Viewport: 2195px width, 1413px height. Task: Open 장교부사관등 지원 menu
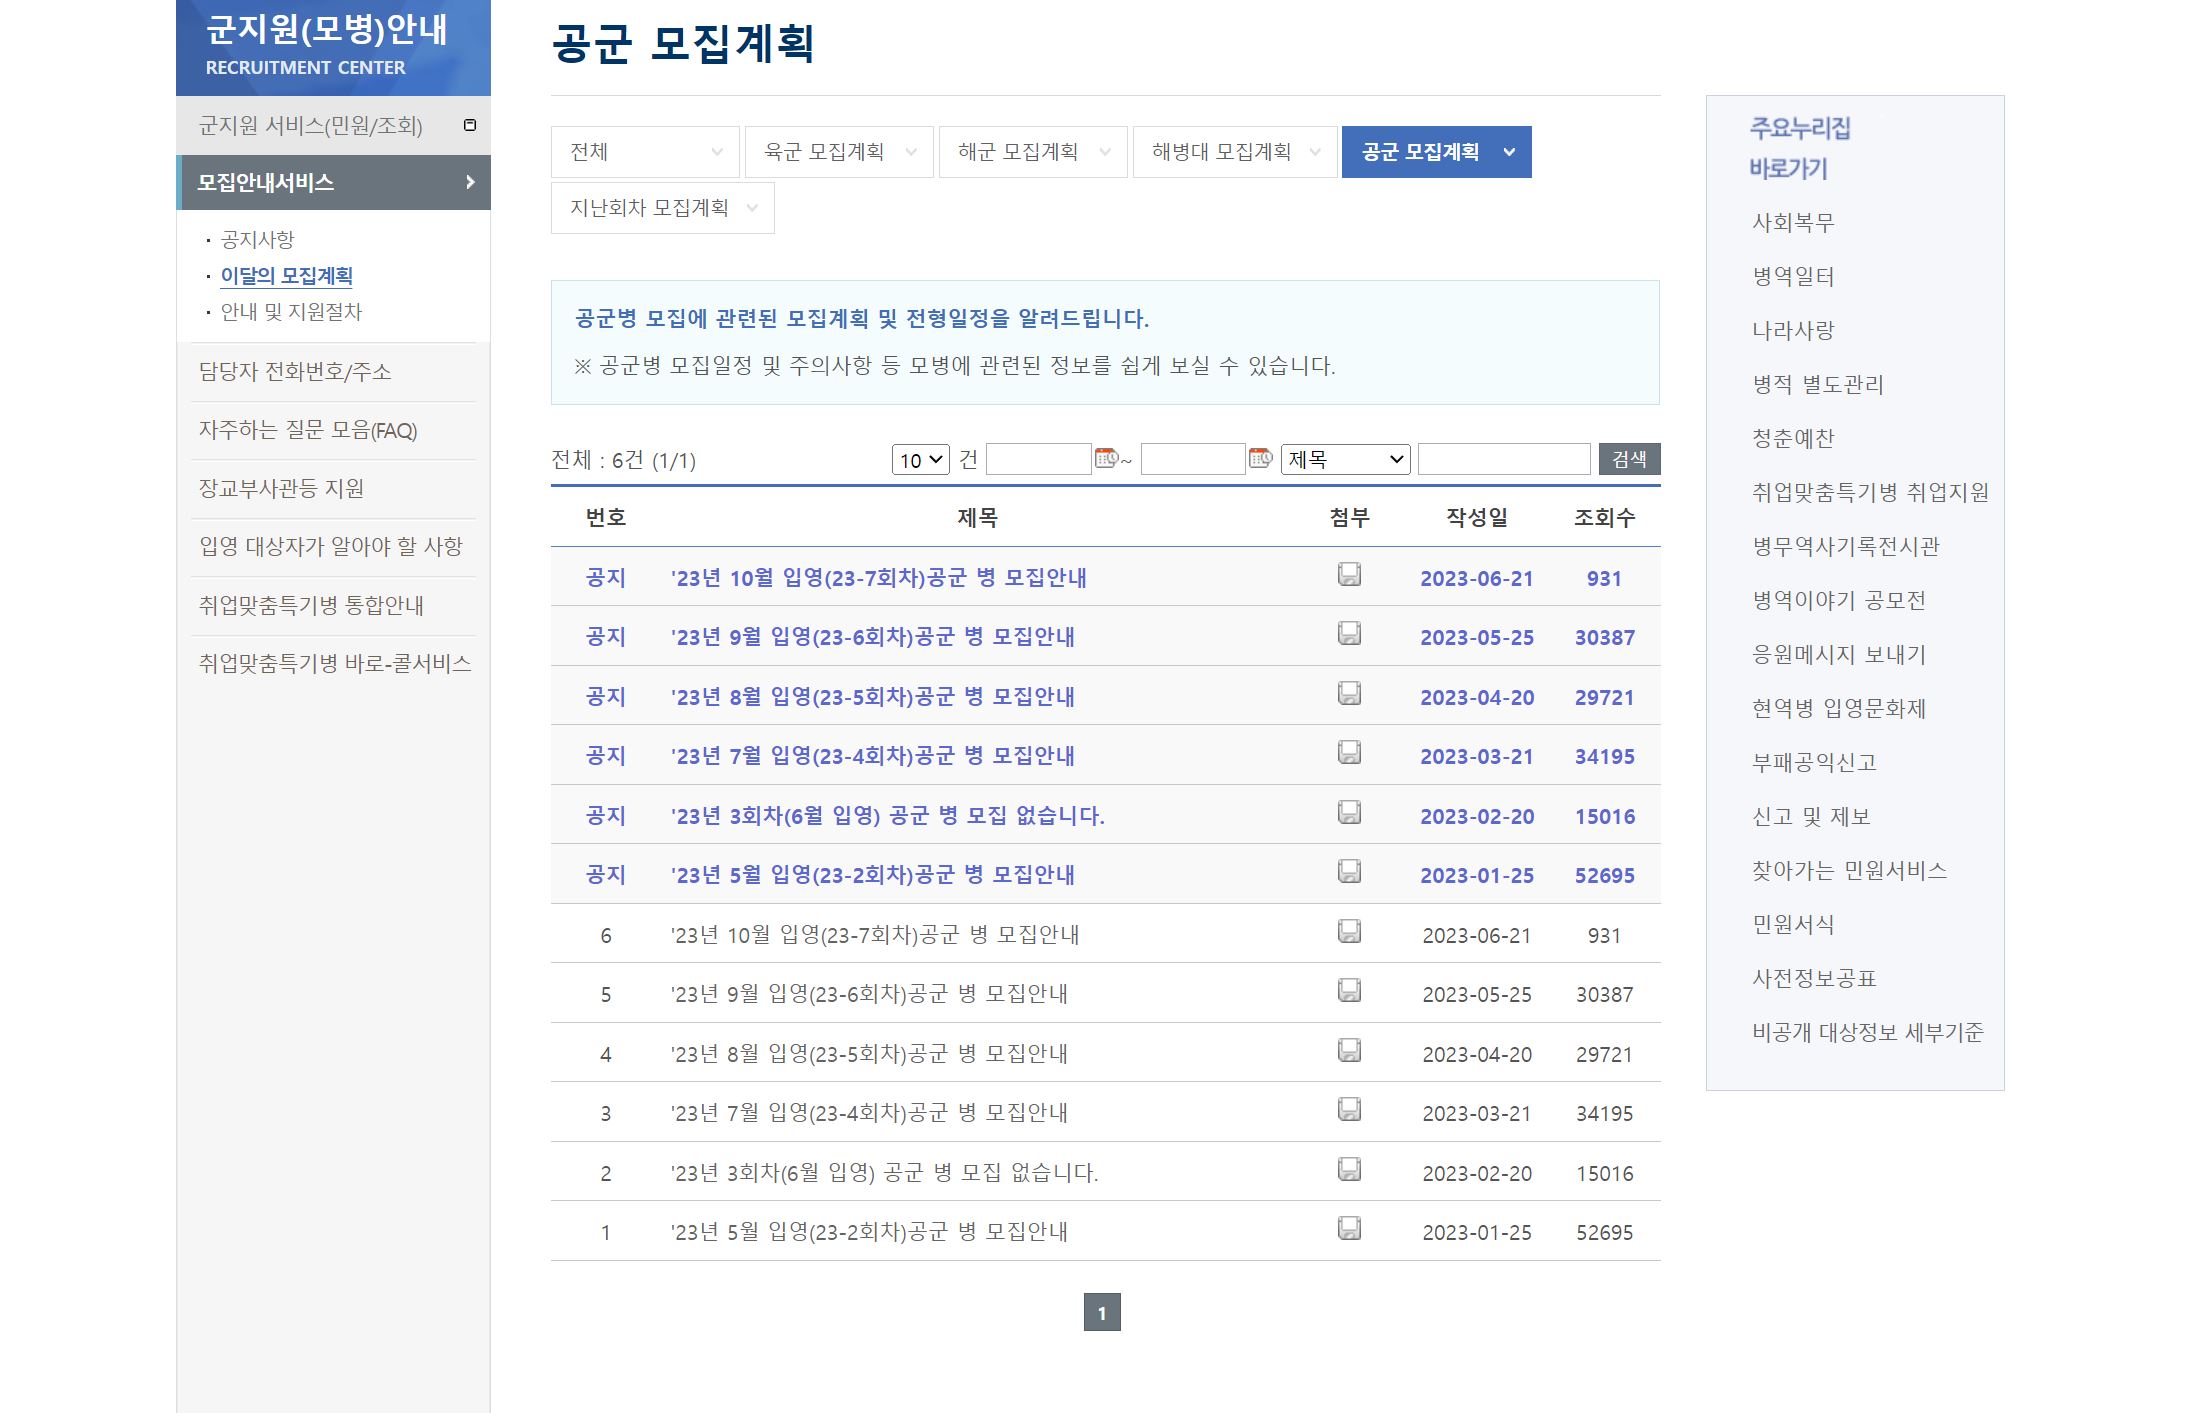pos(281,489)
